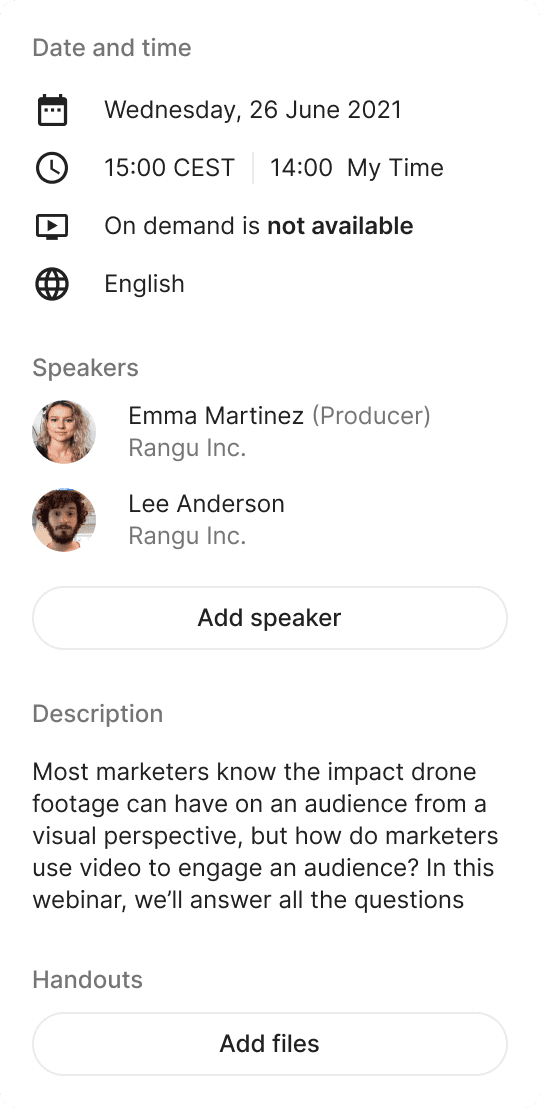Viewport: 540px width, 1108px height.
Task: Click the Add speaker button
Action: 270,618
